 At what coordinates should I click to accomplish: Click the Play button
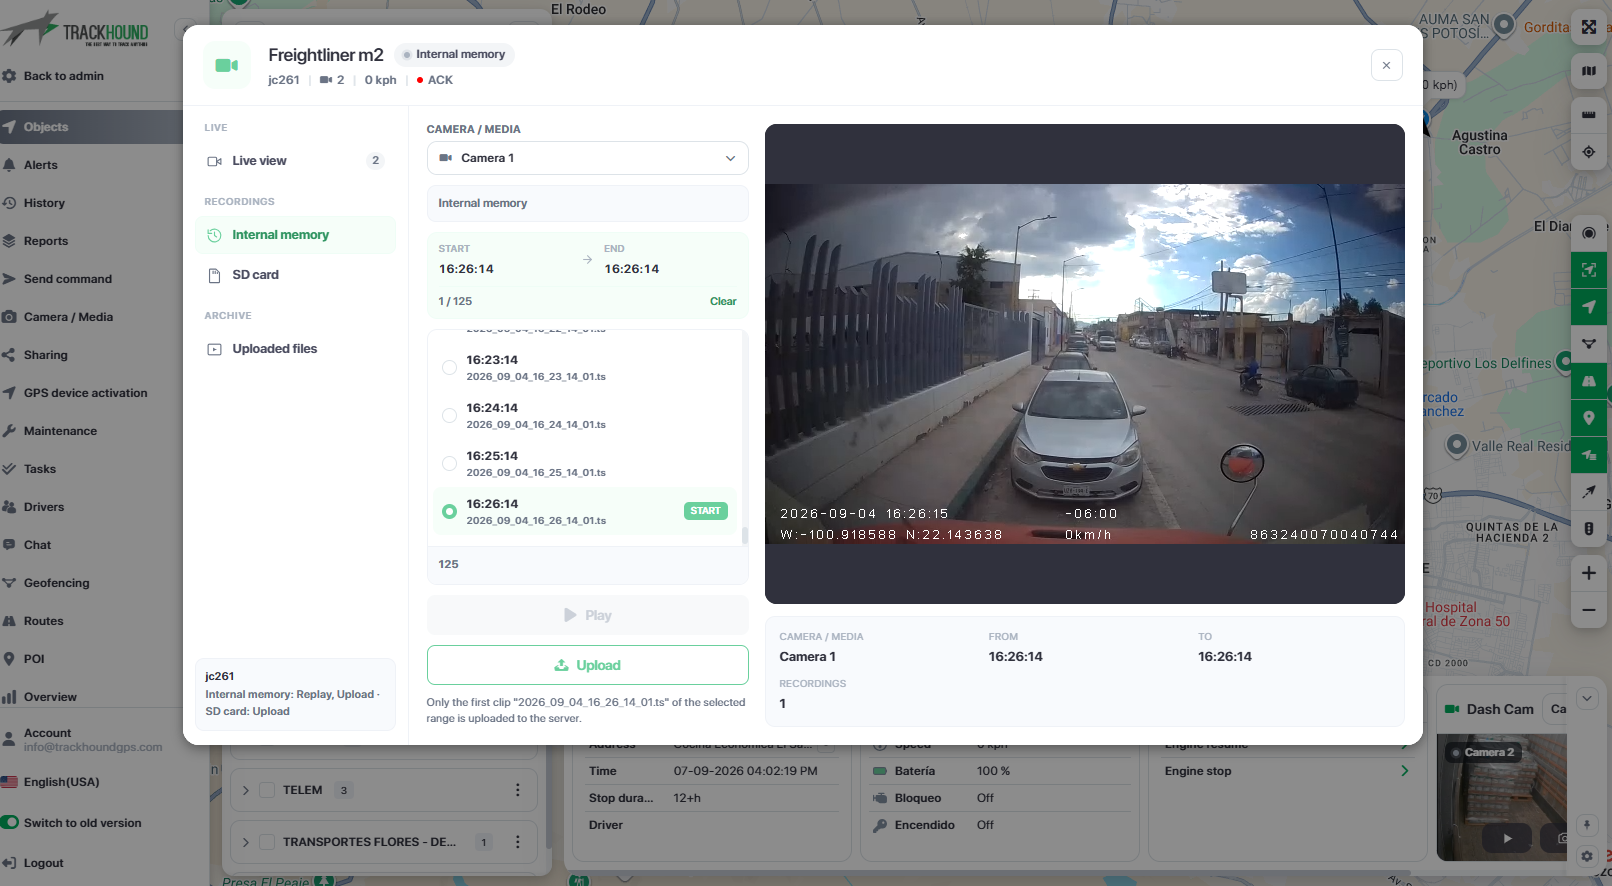pyautogui.click(x=588, y=615)
